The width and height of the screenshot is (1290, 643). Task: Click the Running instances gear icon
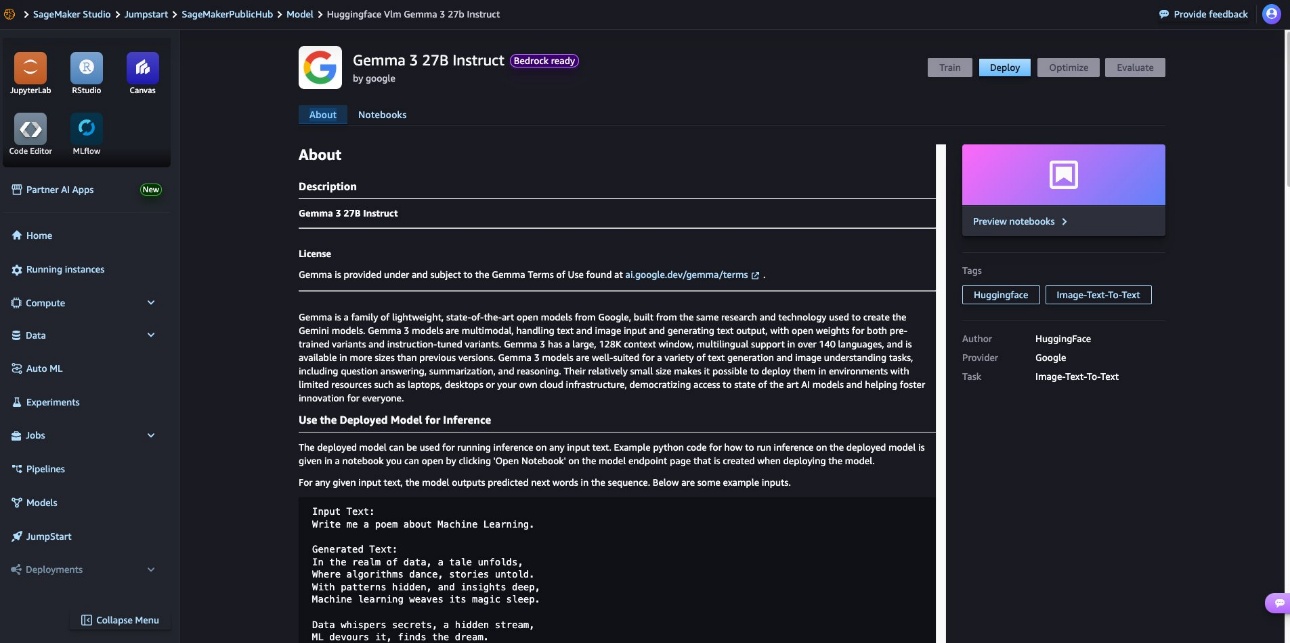click(x=16, y=270)
